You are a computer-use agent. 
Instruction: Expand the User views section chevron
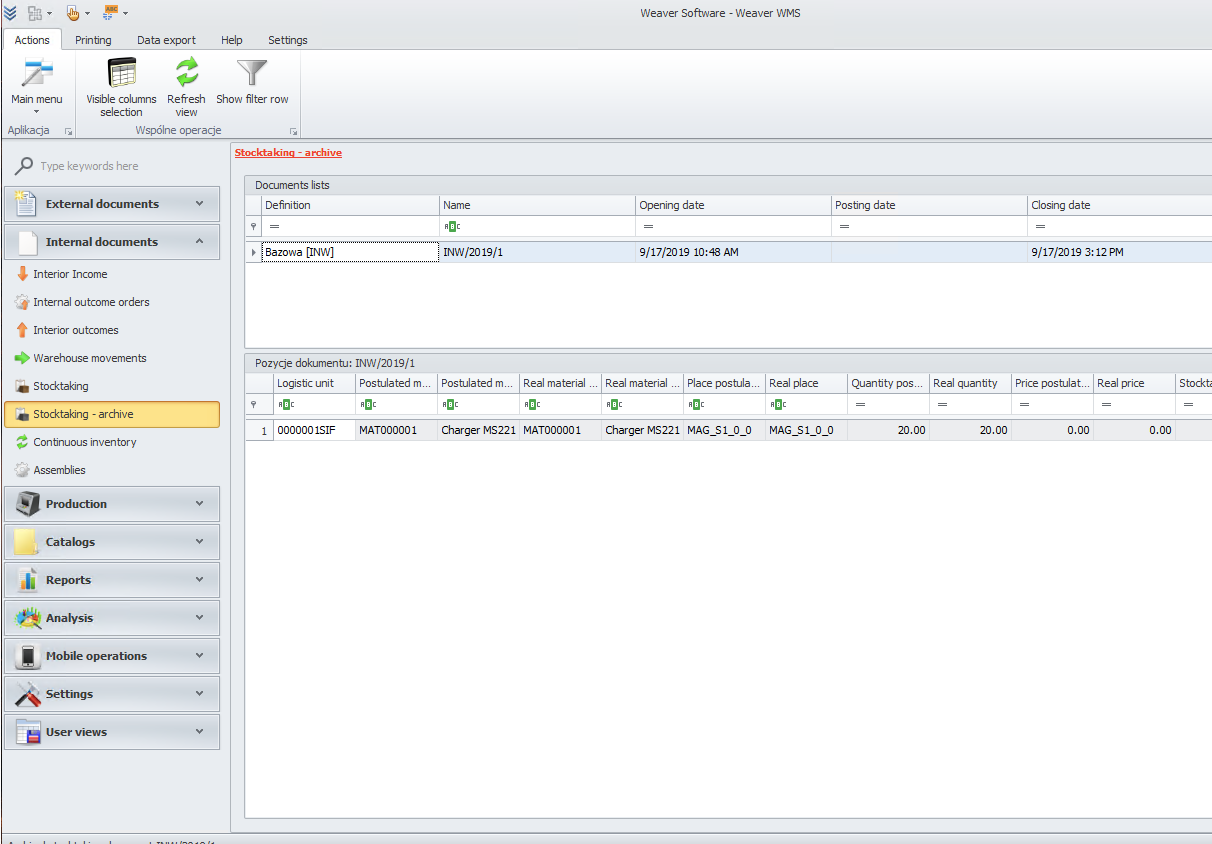pyautogui.click(x=200, y=732)
